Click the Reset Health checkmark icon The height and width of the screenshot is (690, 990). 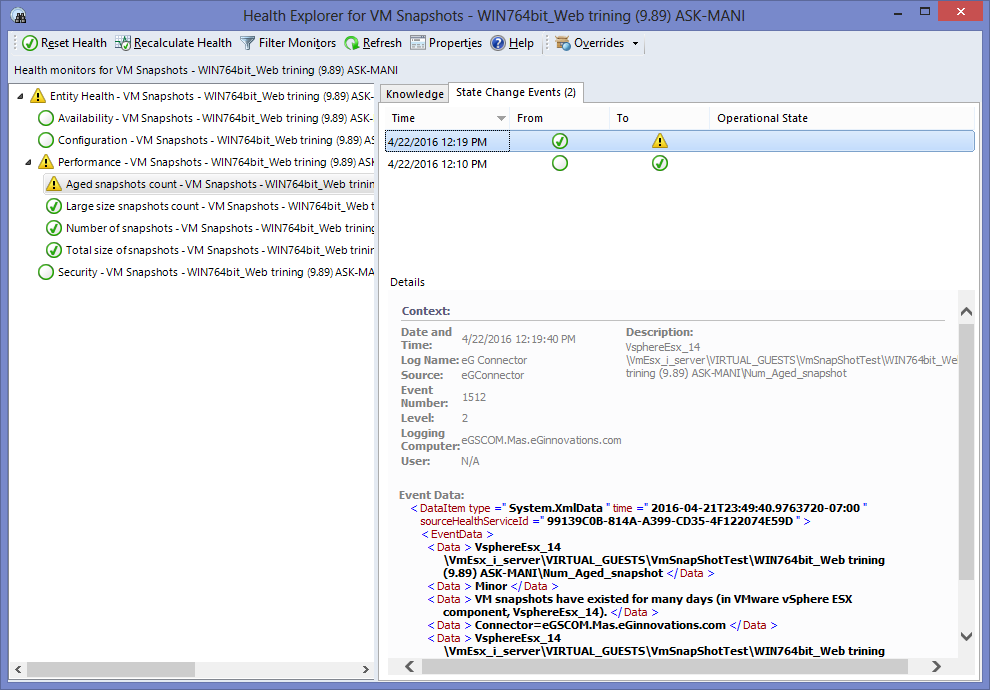click(30, 43)
